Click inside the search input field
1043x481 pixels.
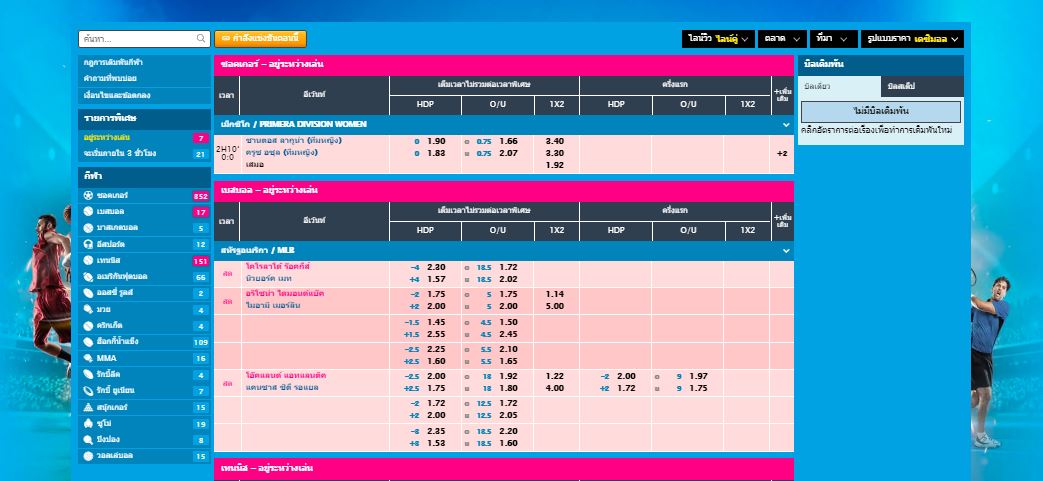pos(137,39)
